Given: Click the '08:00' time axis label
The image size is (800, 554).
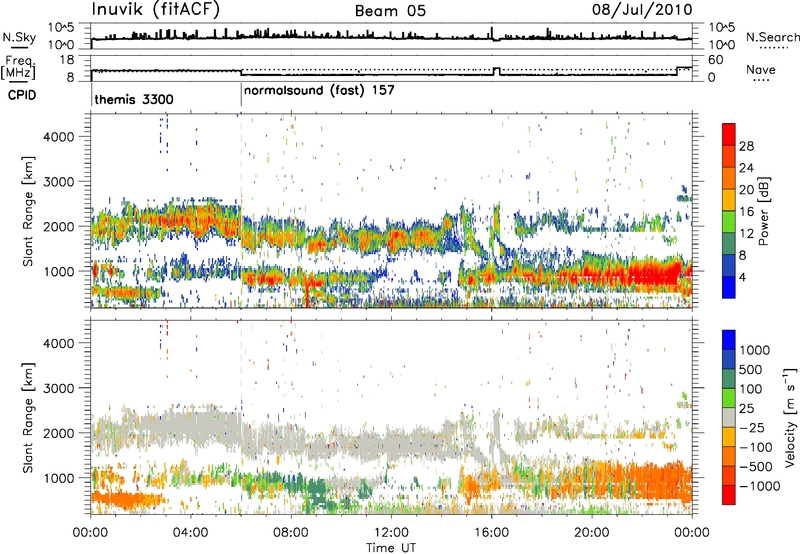Looking at the screenshot, I should (290, 533).
